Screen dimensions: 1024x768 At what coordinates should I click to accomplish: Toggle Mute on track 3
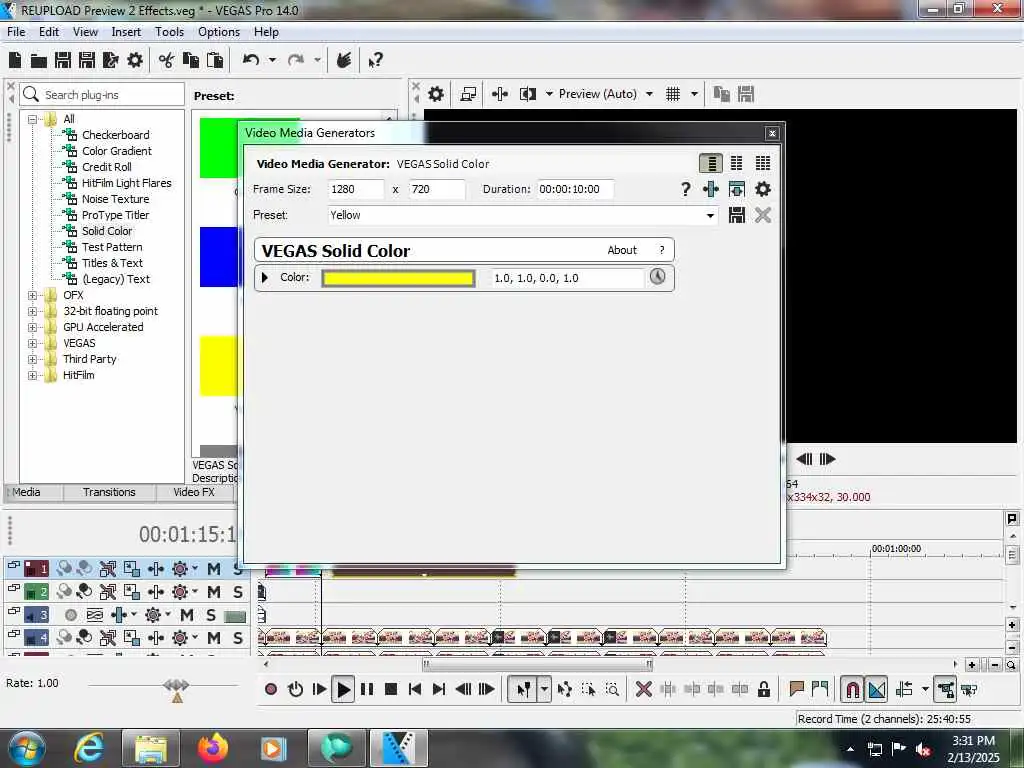click(187, 615)
